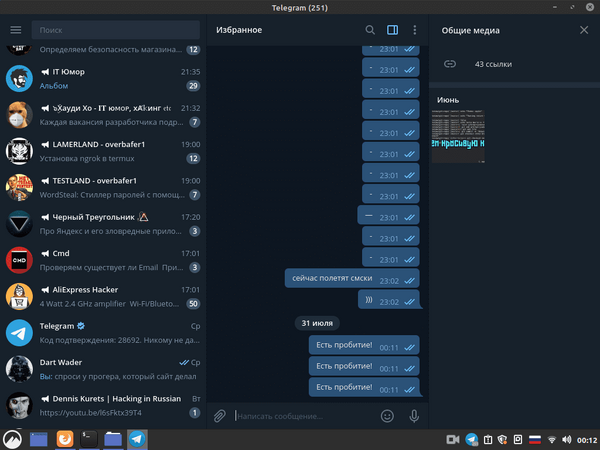Click the search field labeled Поиск
The image size is (600, 450).
(116, 30)
